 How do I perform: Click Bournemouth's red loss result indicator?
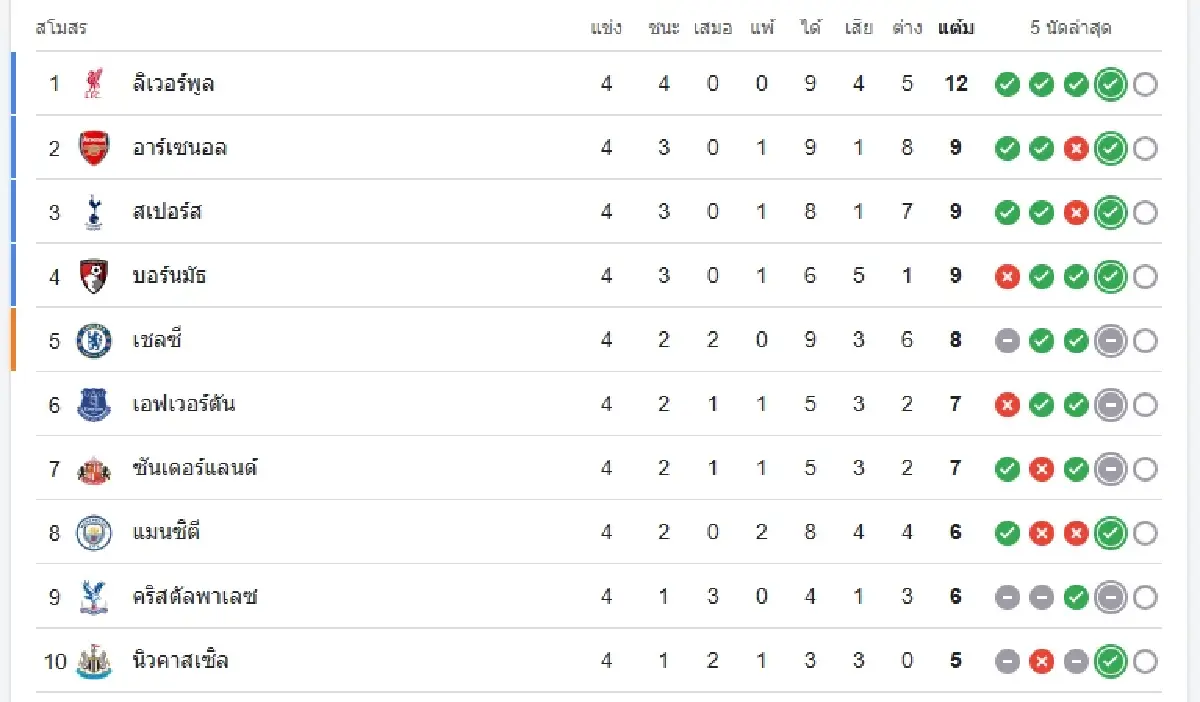(x=1008, y=276)
